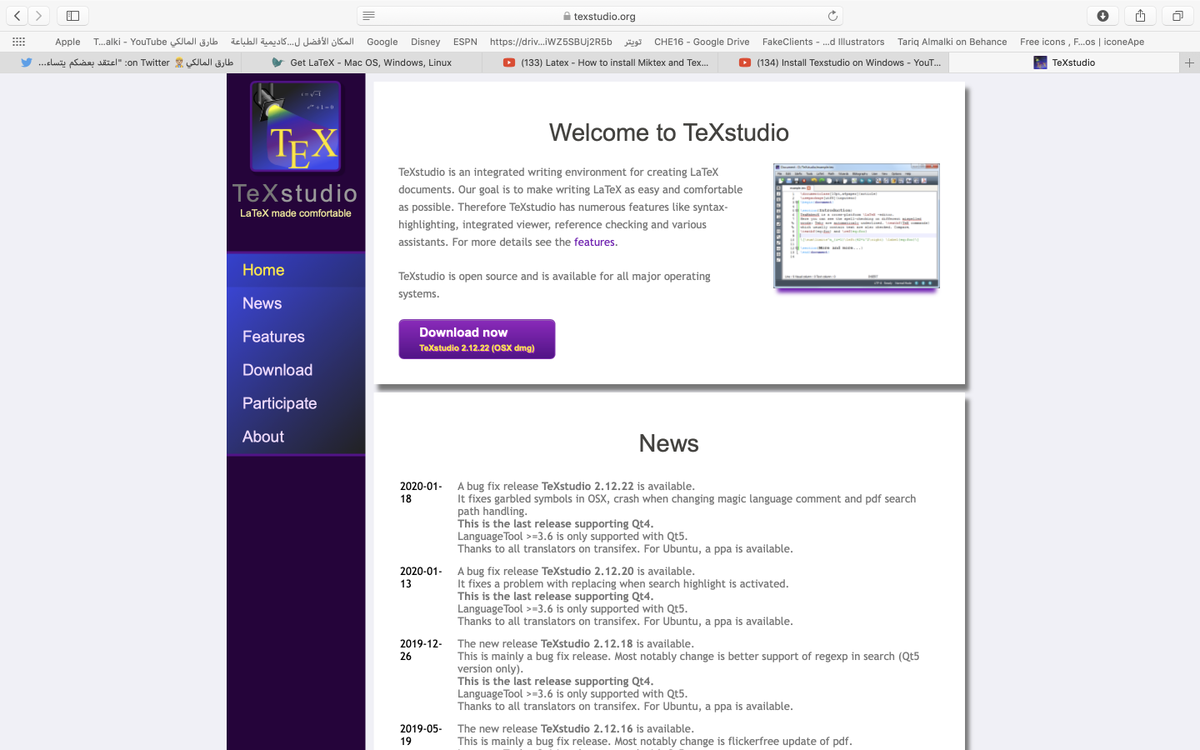Open Features in the site menu
Image resolution: width=1200 pixels, height=750 pixels.
pyautogui.click(x=296, y=337)
